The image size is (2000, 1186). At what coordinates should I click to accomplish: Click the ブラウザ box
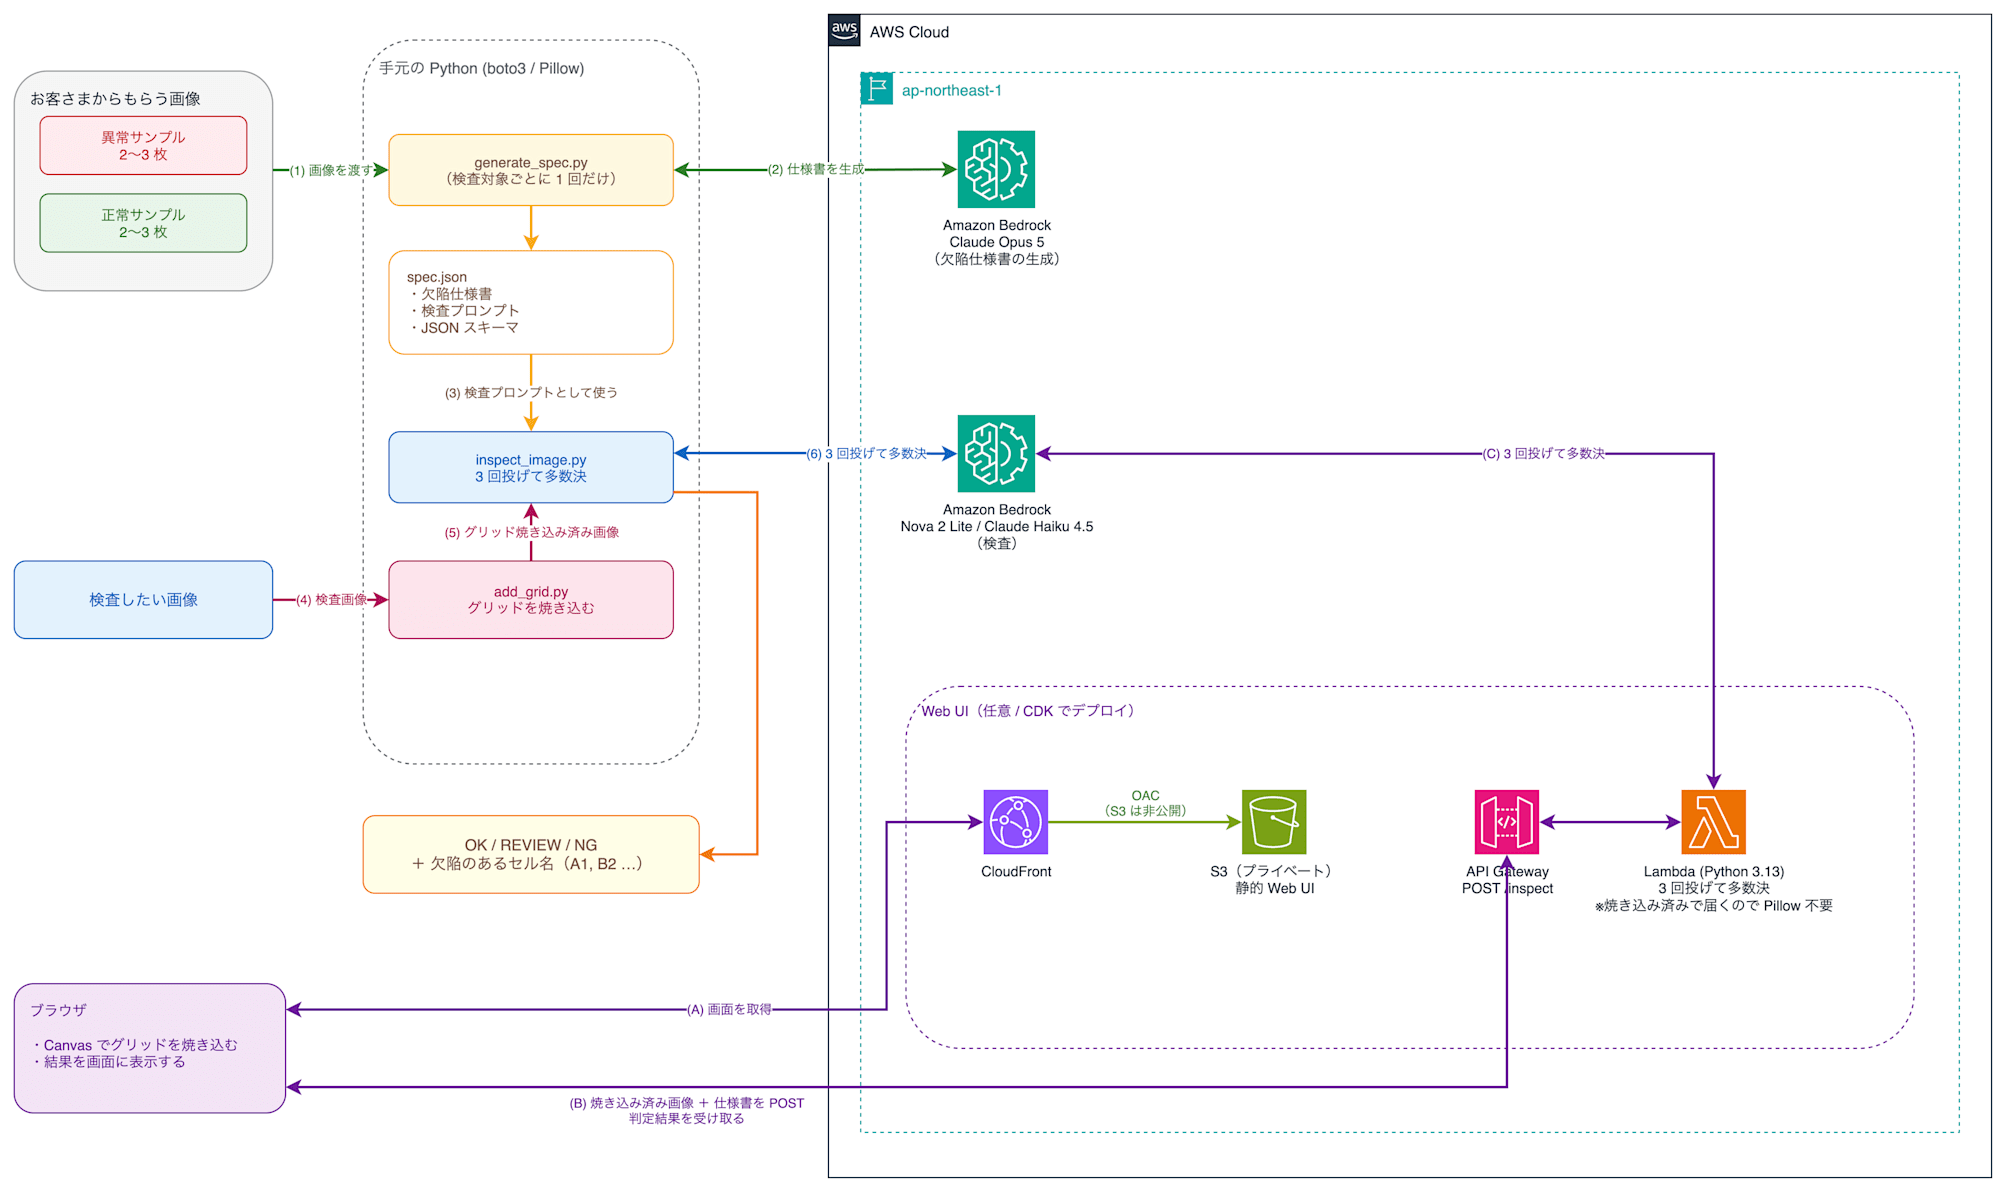point(150,1048)
